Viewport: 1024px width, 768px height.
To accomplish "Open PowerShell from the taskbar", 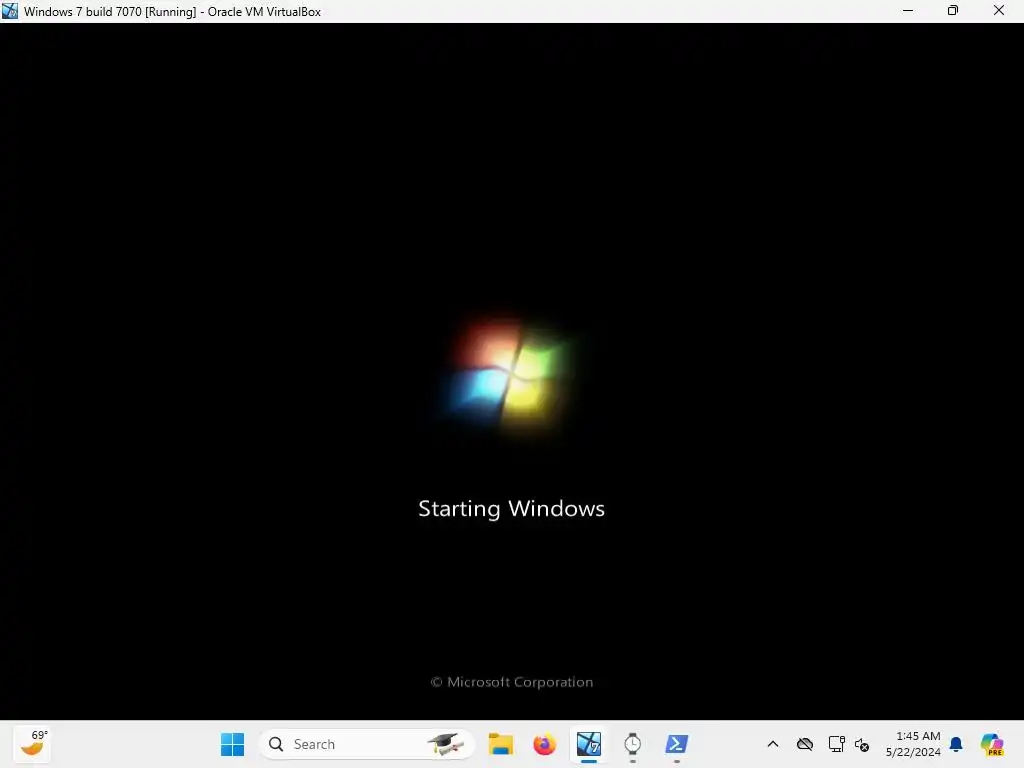I will (x=677, y=744).
